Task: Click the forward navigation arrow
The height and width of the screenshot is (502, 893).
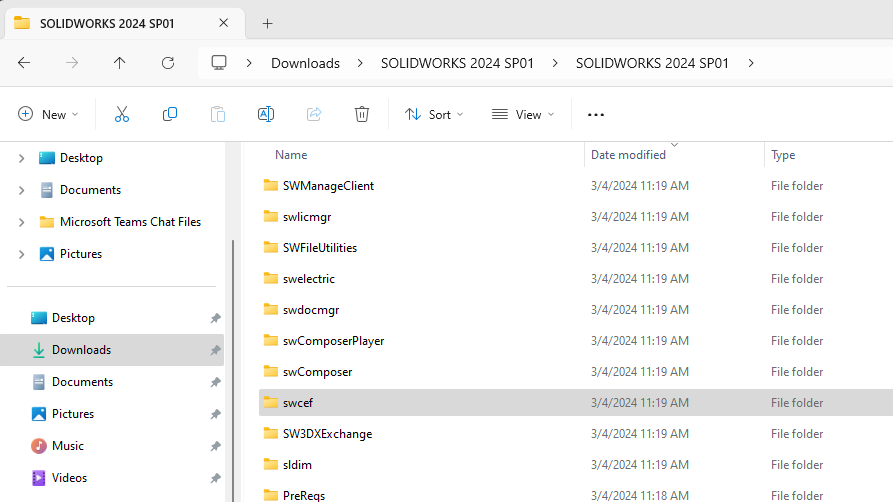Action: click(x=72, y=63)
